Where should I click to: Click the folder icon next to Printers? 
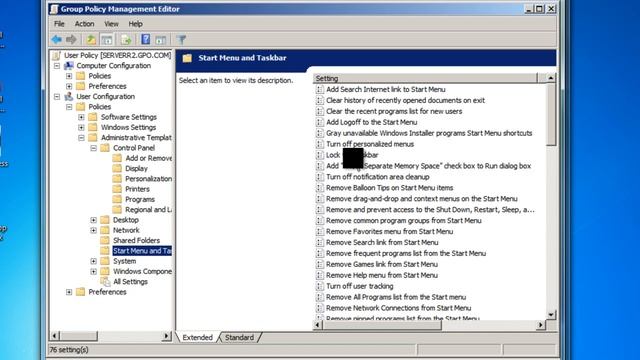tap(117, 189)
